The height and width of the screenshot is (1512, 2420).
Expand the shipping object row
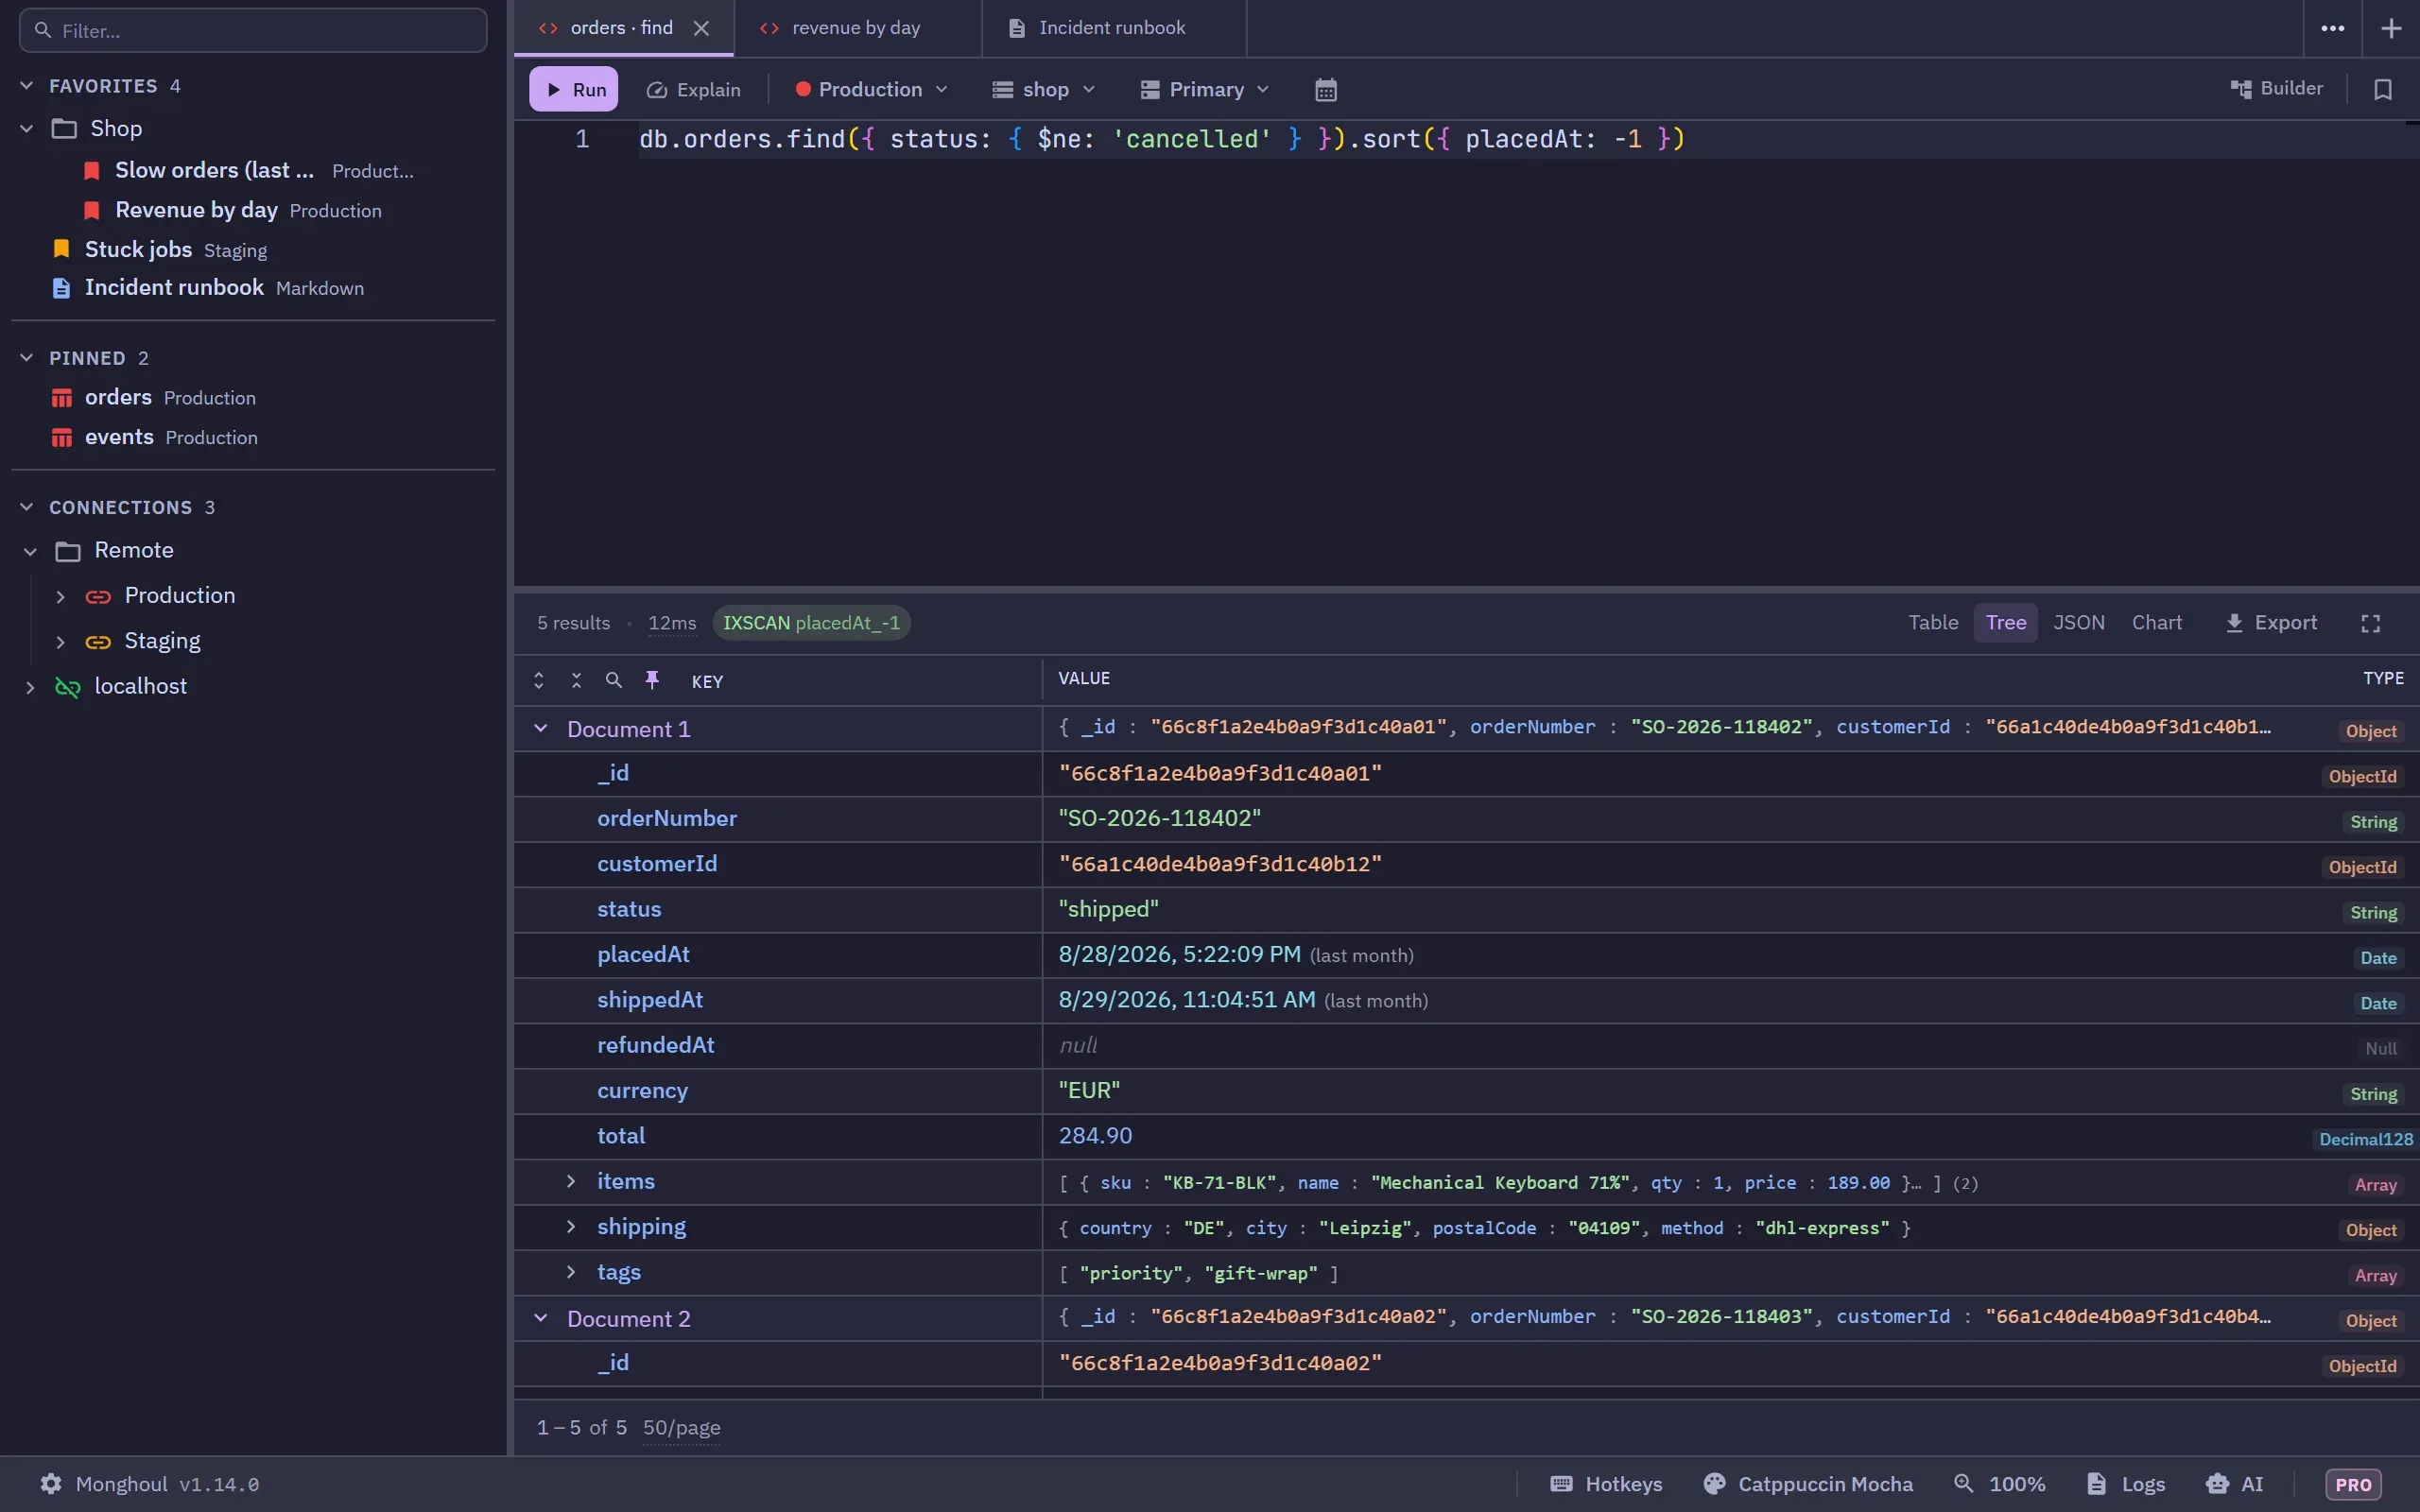[571, 1226]
